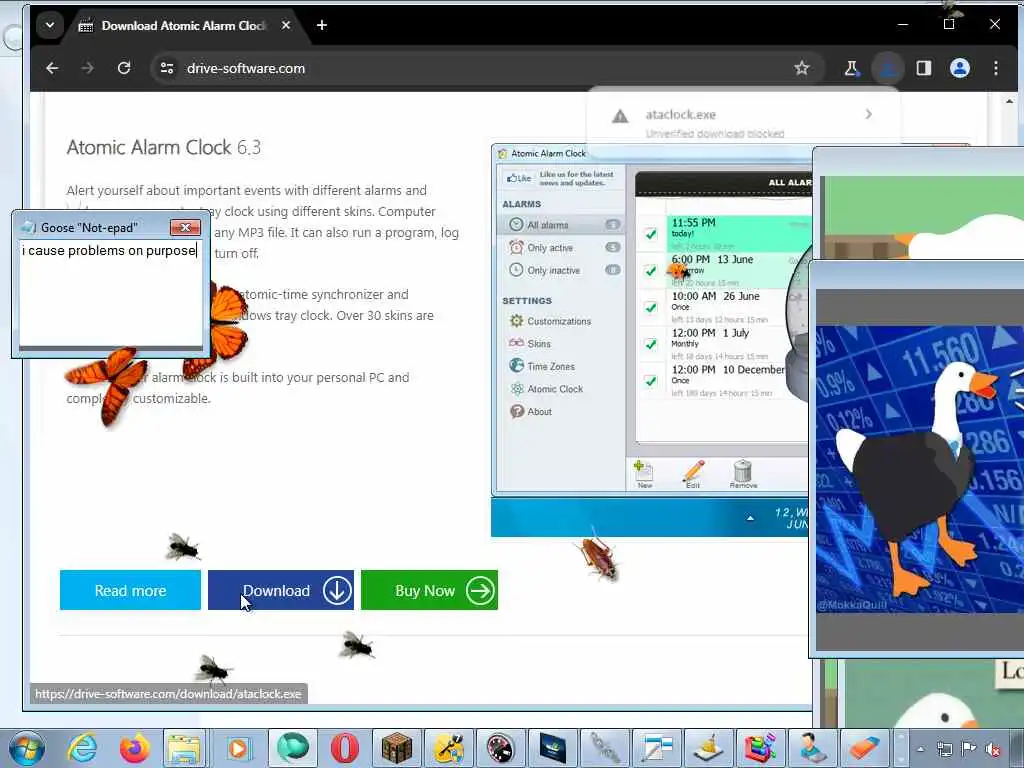
Task: Close the Goose "Not-epad" window
Action: [185, 227]
